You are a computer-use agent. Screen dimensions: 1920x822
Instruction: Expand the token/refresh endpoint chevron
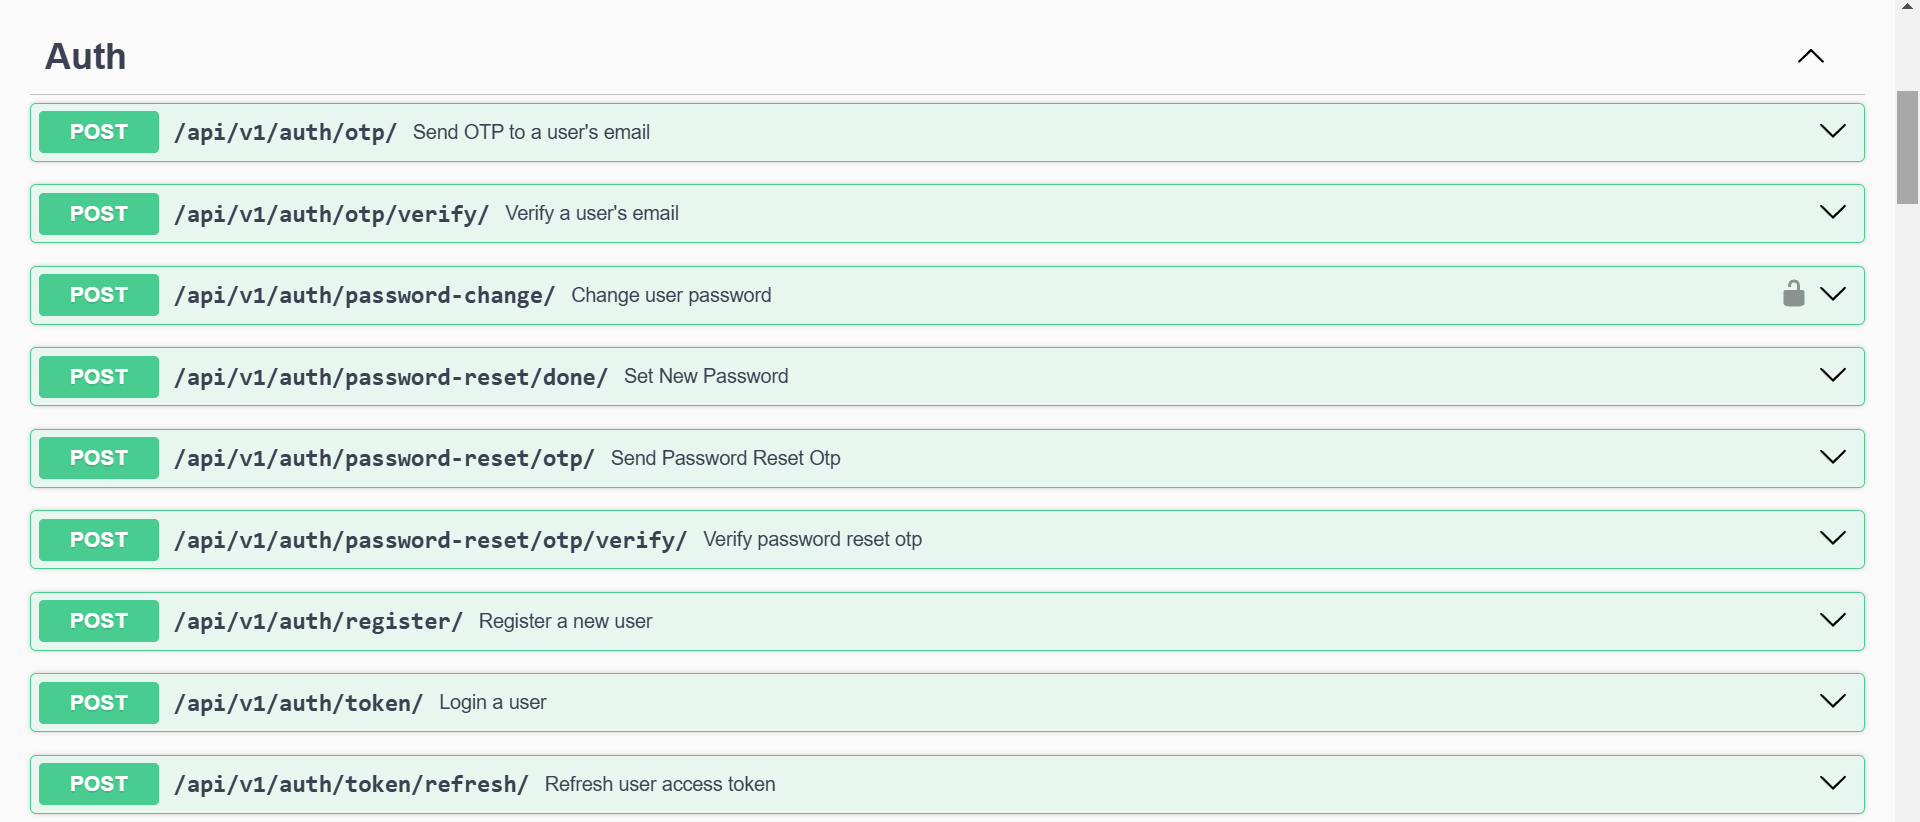(x=1832, y=783)
